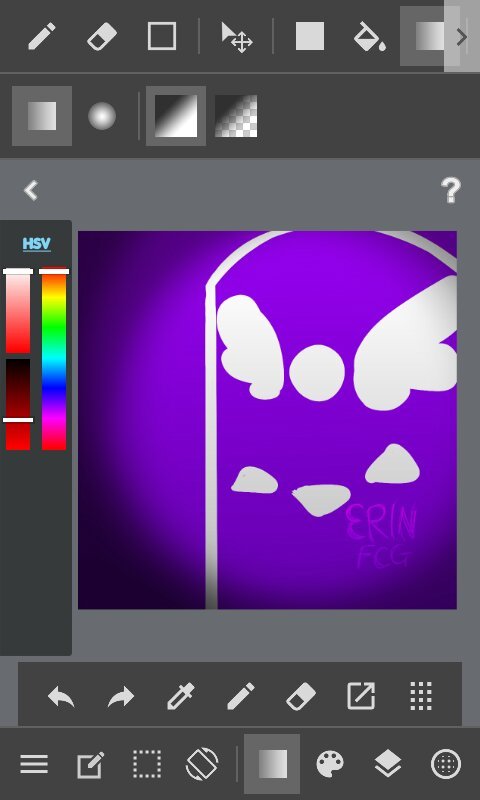The image size is (480, 800).
Task: Switch to radial gradient shape
Action: coord(102,116)
